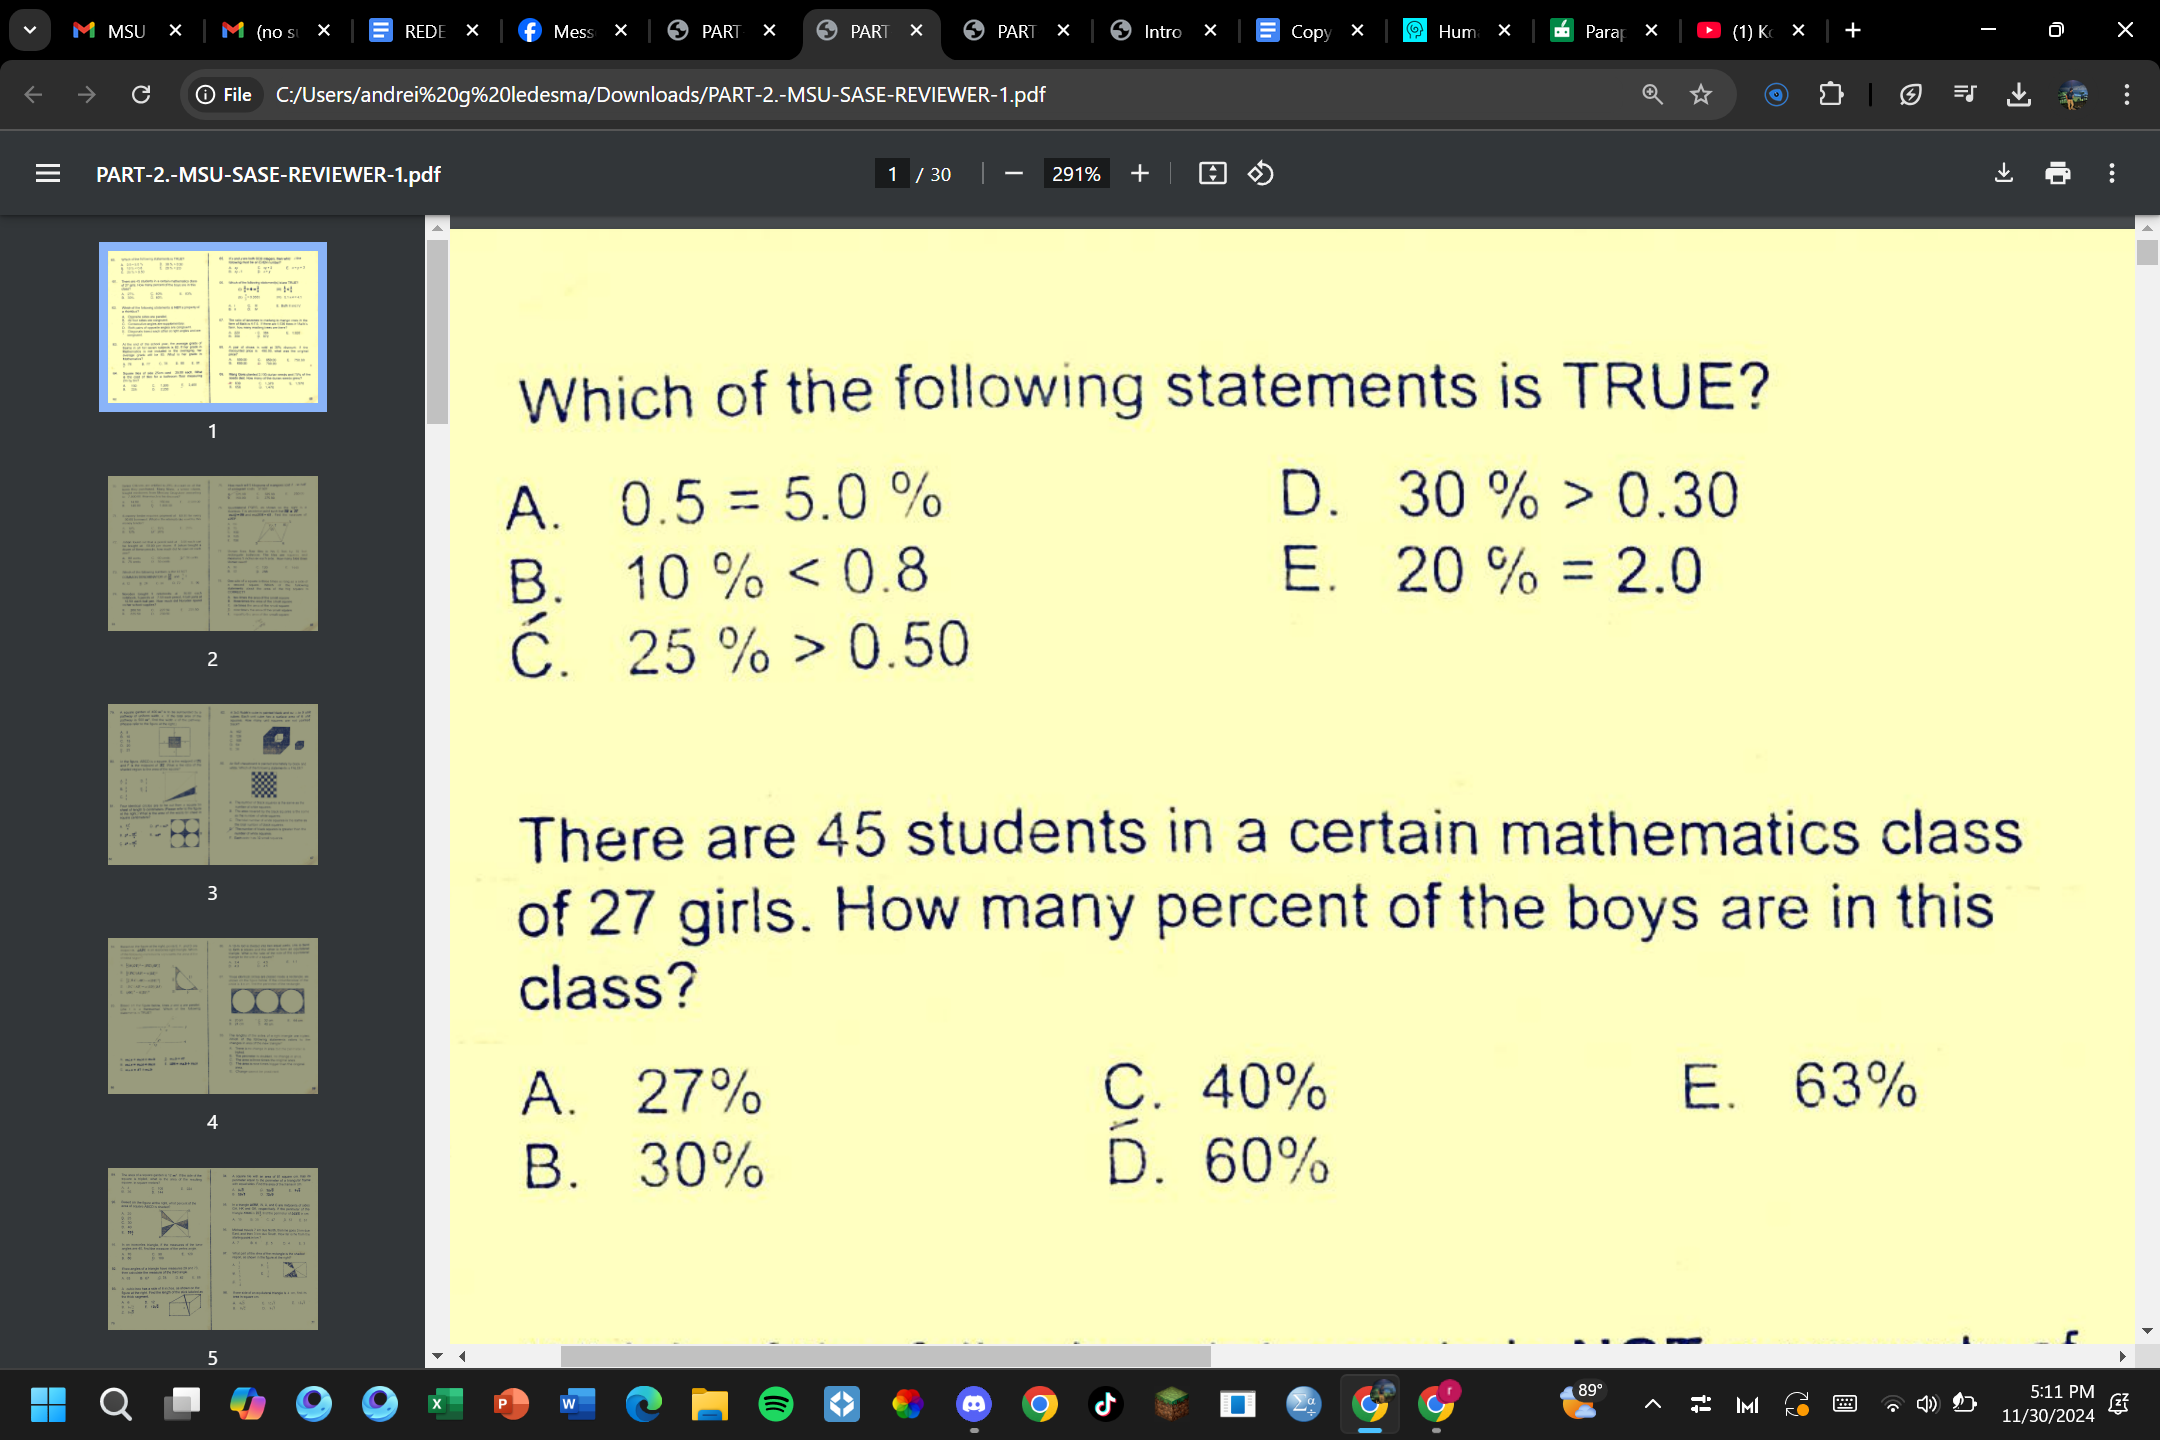This screenshot has width=2160, height=1440.
Task: Bookmark this tab with star icon
Action: tap(1701, 94)
